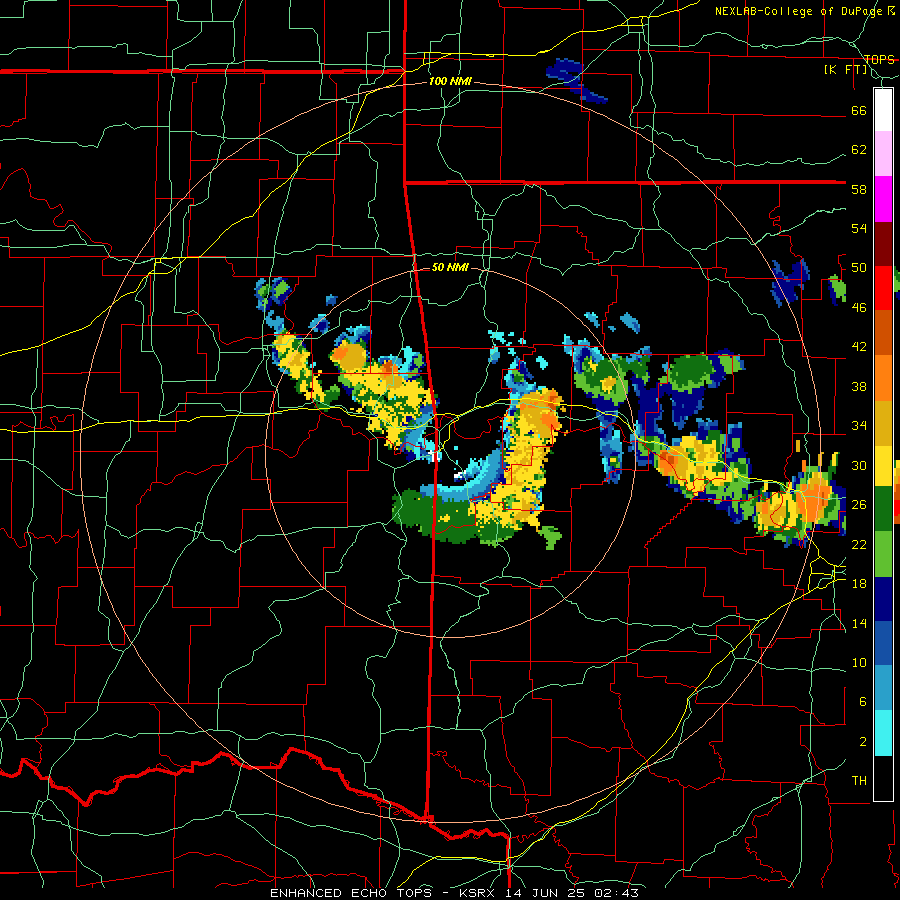The width and height of the screenshot is (900, 900).
Task: Click the legend value '2'
Action: tap(863, 742)
